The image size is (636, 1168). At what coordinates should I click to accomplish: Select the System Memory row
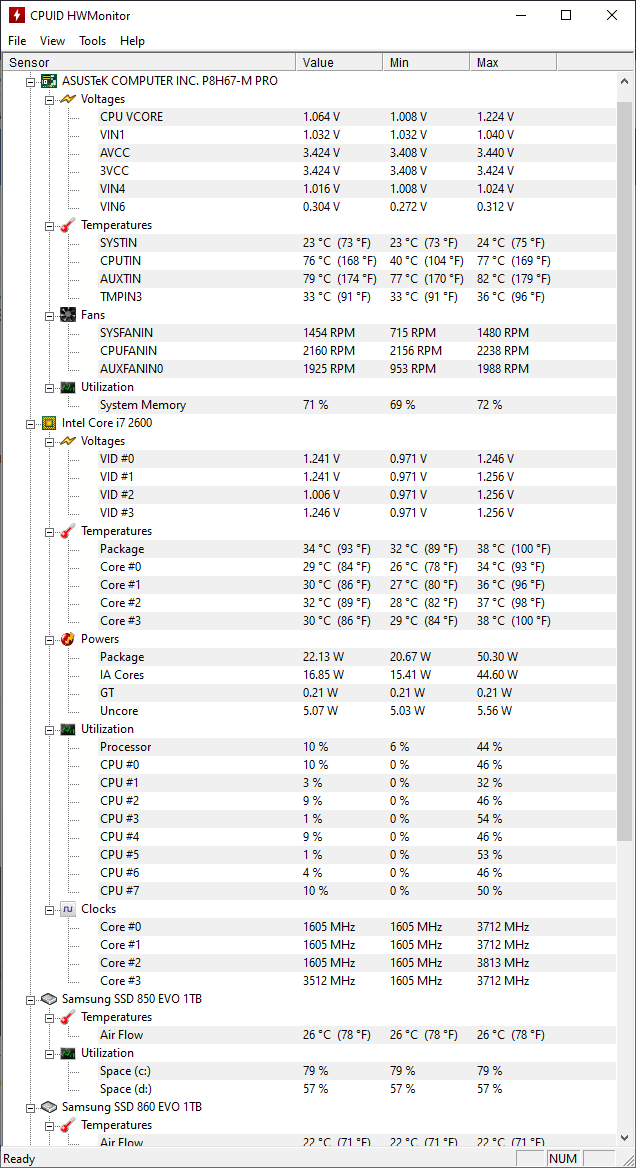357,405
